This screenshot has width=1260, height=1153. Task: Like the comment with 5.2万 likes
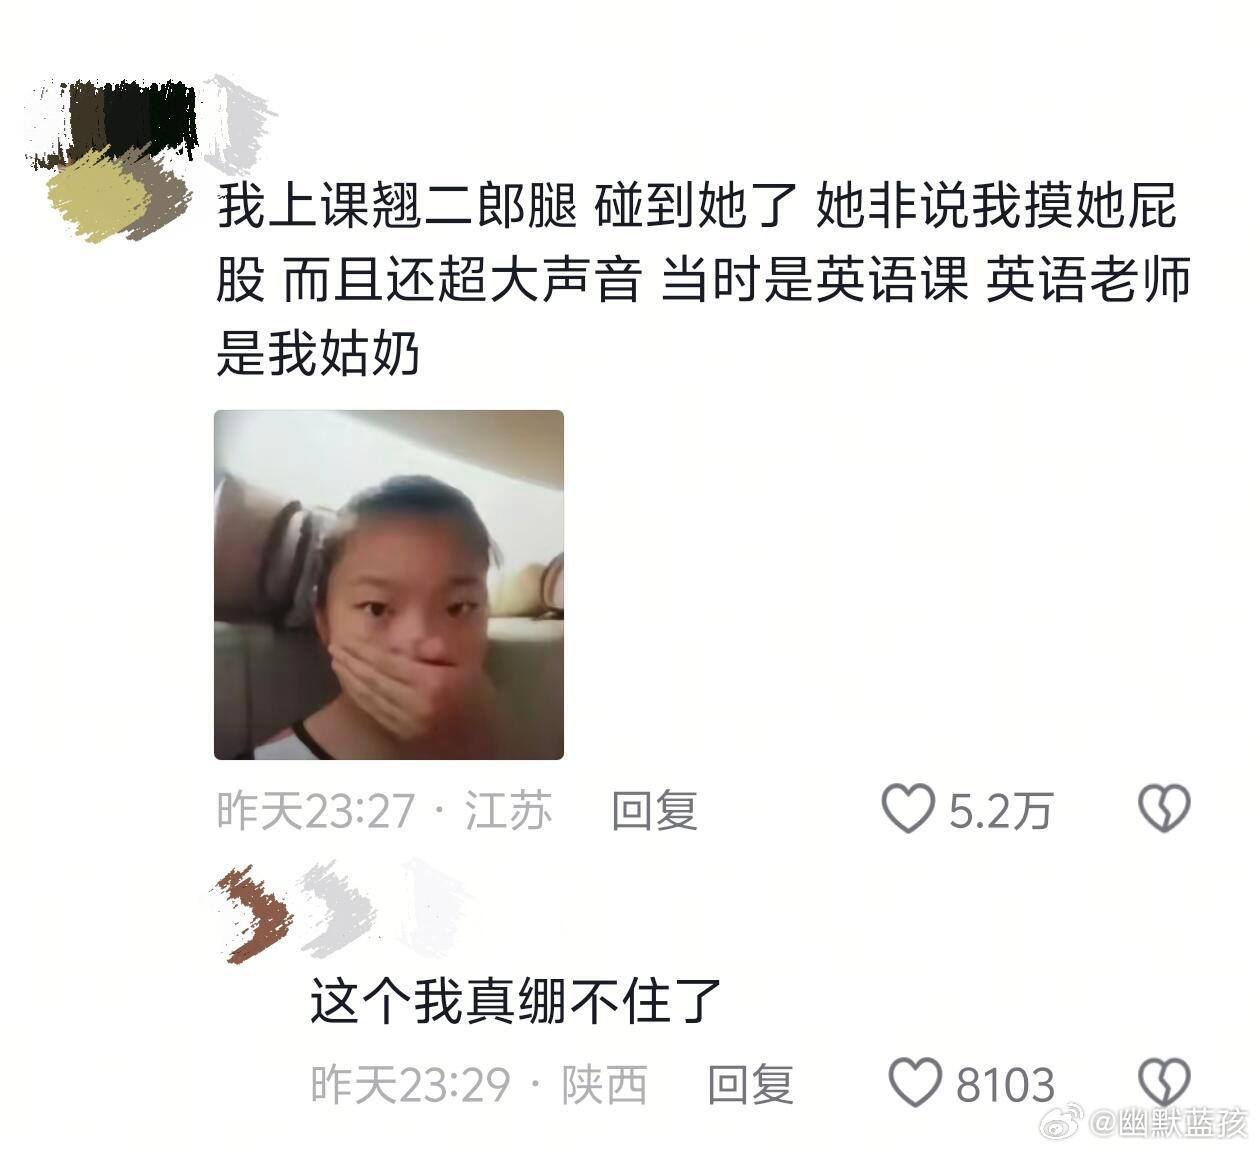(908, 809)
